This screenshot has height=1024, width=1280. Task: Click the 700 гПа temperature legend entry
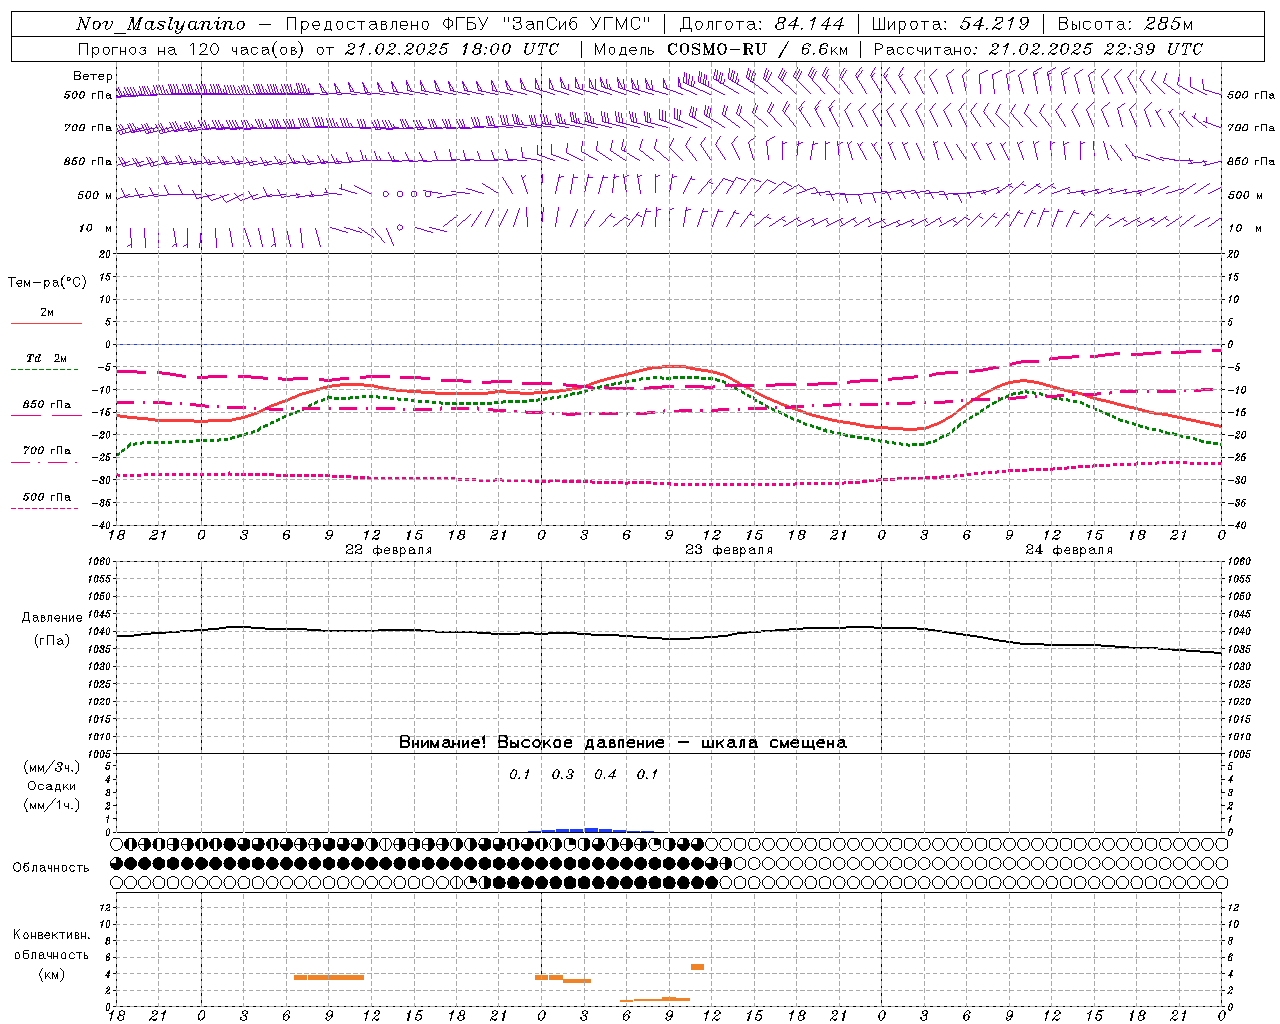pyautogui.click(x=47, y=451)
